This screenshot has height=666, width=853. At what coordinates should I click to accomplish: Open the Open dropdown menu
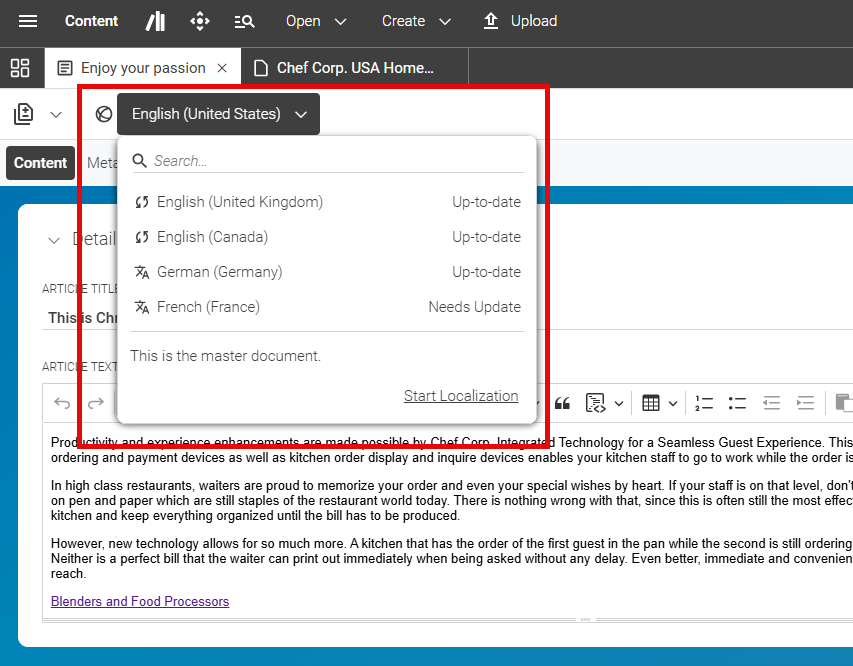pyautogui.click(x=315, y=21)
